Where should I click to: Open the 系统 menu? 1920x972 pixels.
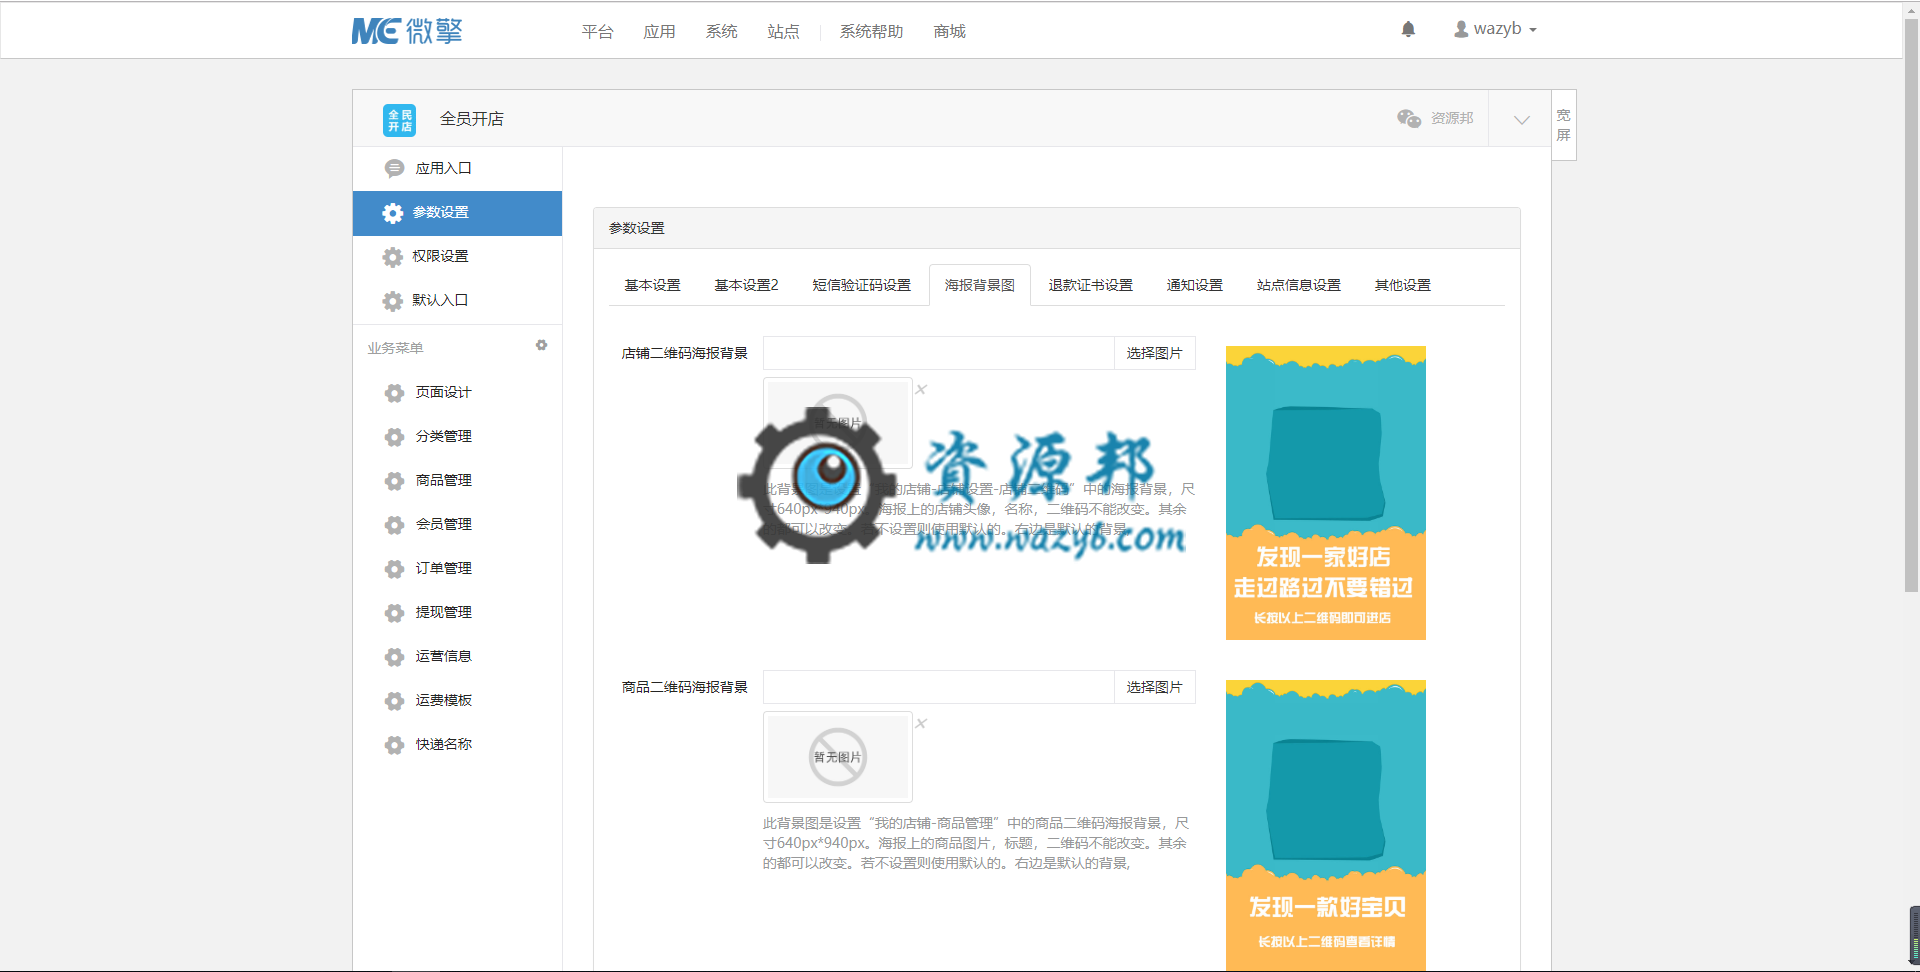721,32
